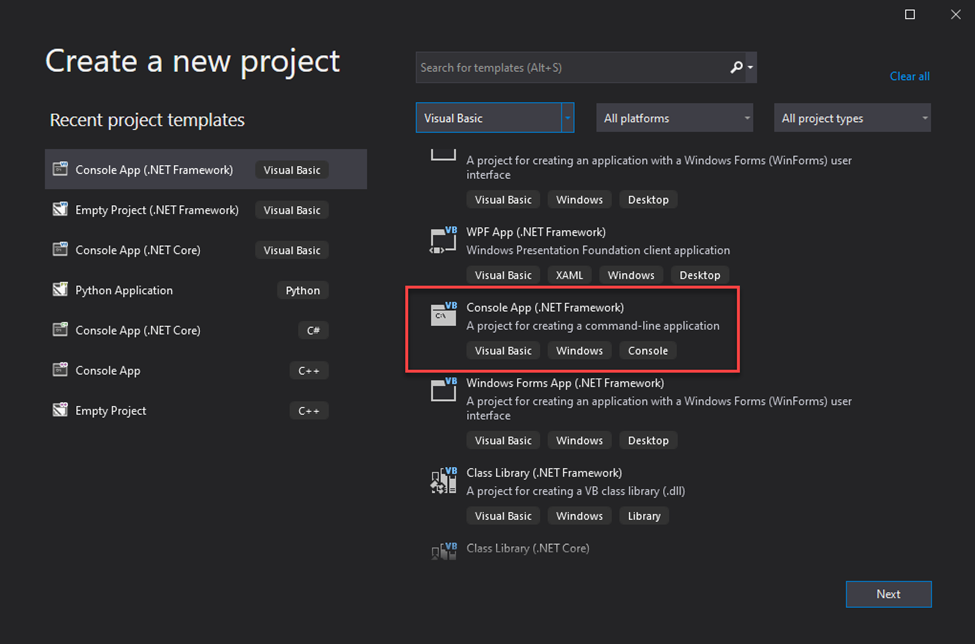
Task: Select recent Empty Project (.NET Framework) entry
Action: [x=206, y=209]
